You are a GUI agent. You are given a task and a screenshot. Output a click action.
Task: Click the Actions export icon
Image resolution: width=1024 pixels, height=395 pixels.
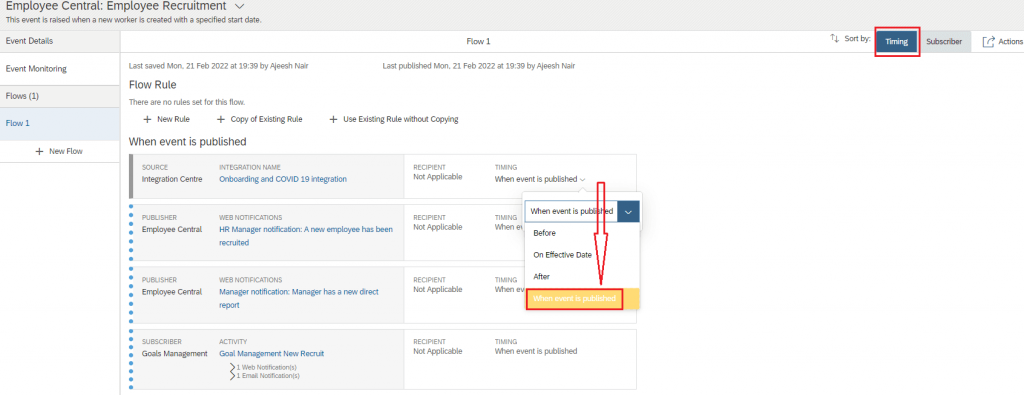(988, 42)
